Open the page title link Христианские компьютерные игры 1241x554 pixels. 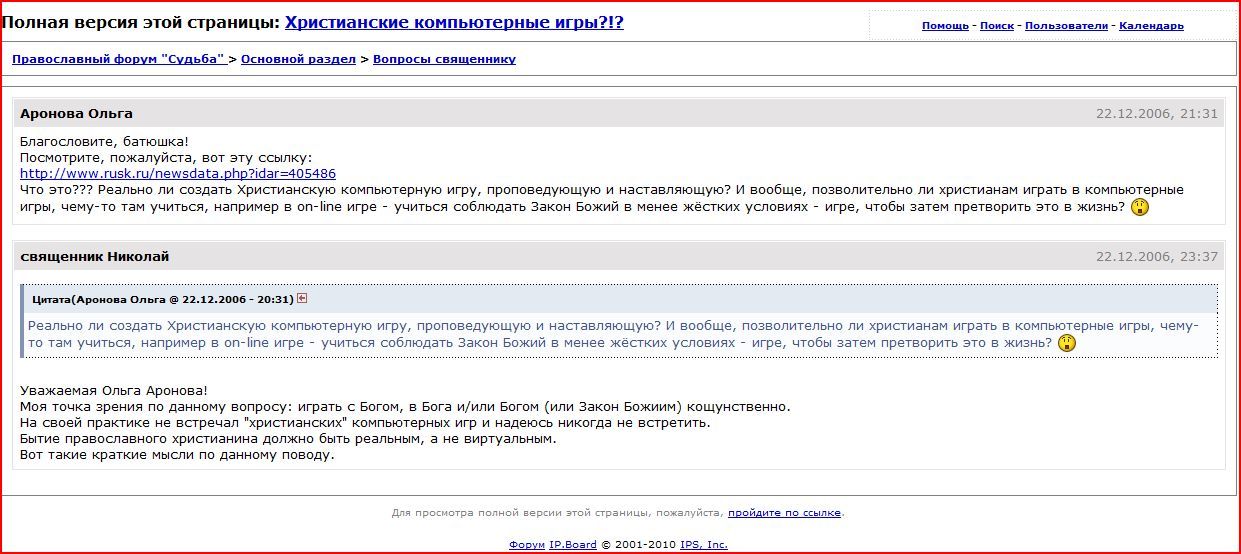(454, 22)
